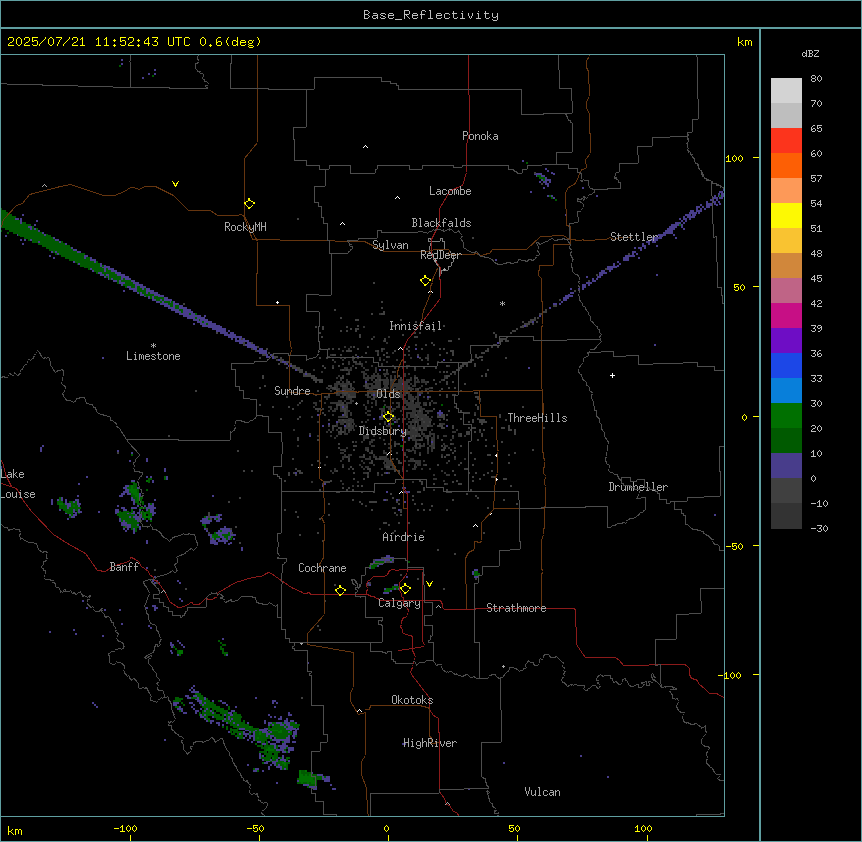Click the Stettler town label
Screen dimensions: 862x842
pyautogui.click(x=634, y=236)
